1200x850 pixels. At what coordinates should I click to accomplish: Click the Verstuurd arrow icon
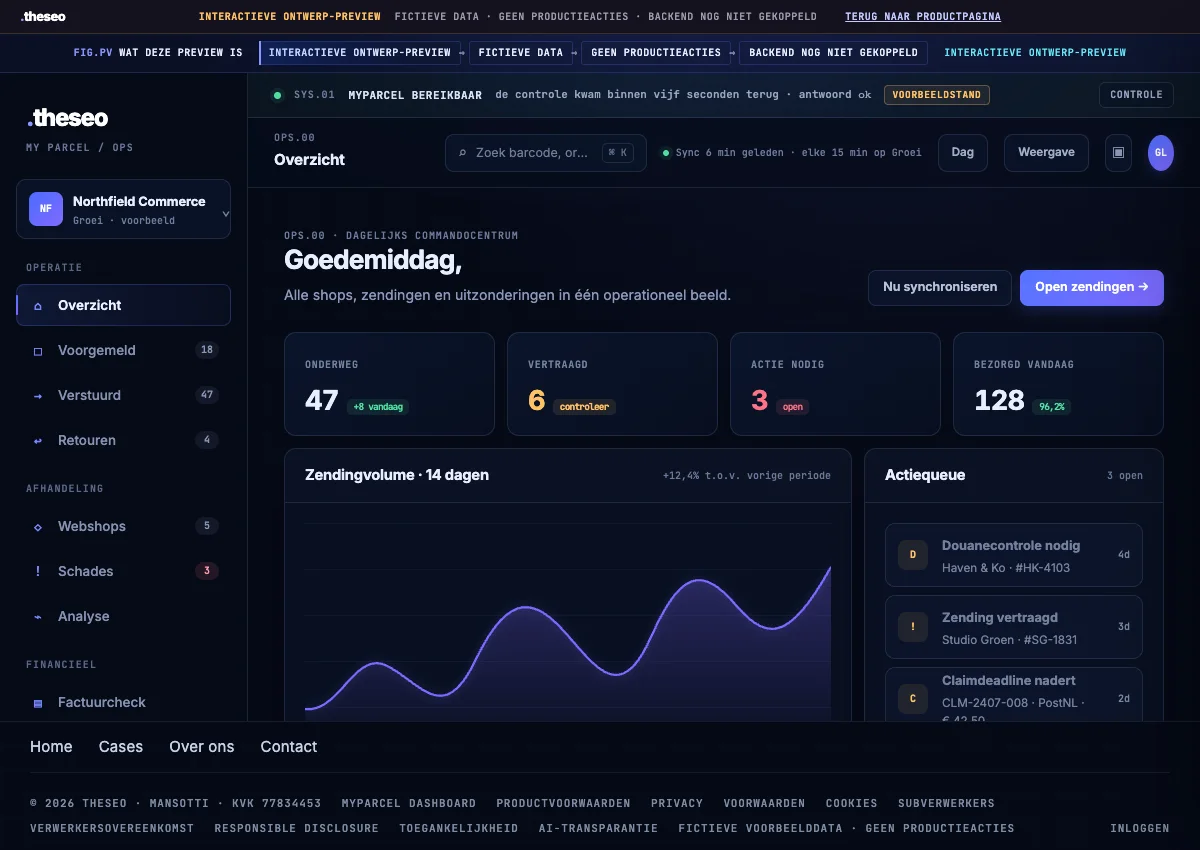[x=38, y=396]
